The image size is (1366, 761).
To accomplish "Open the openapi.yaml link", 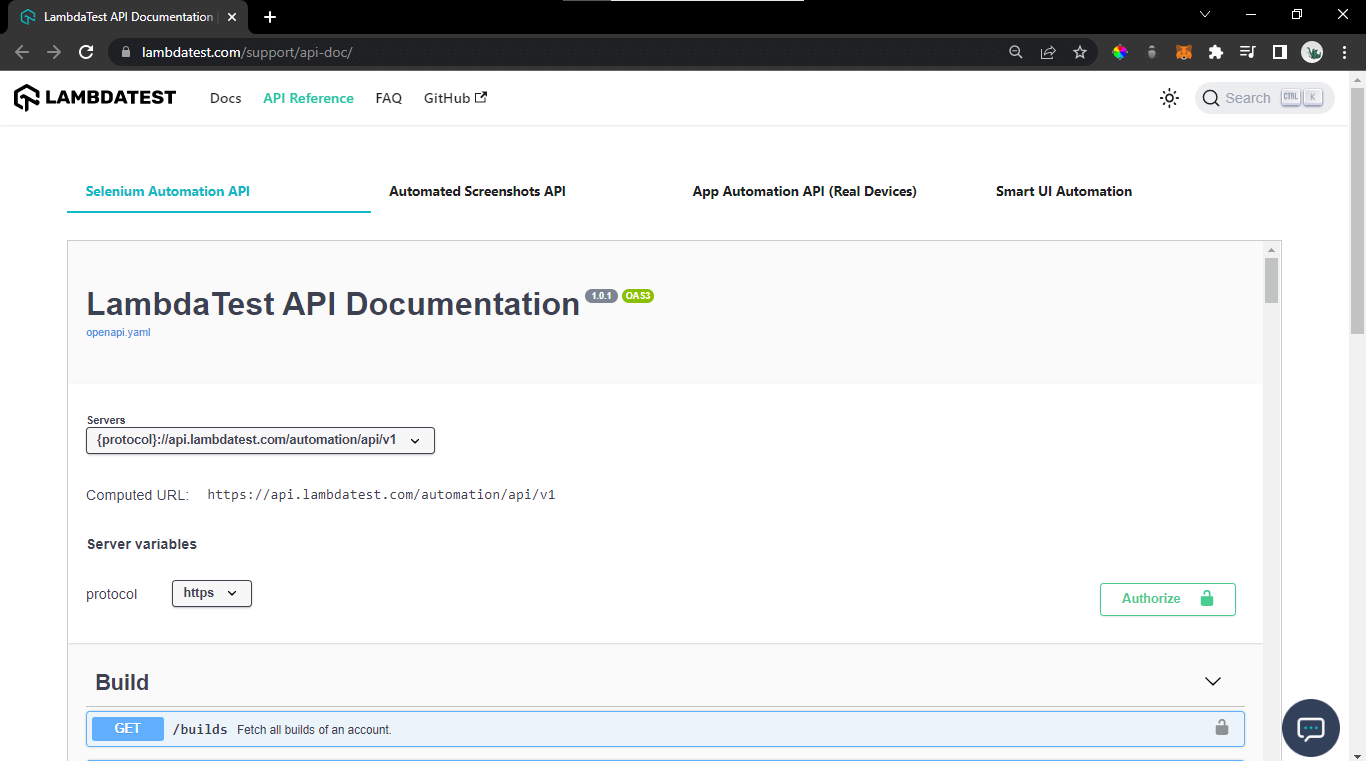I will click(x=118, y=332).
